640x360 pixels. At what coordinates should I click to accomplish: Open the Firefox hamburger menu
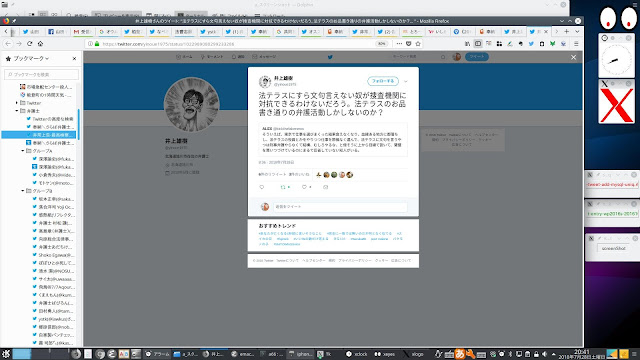(x=576, y=44)
